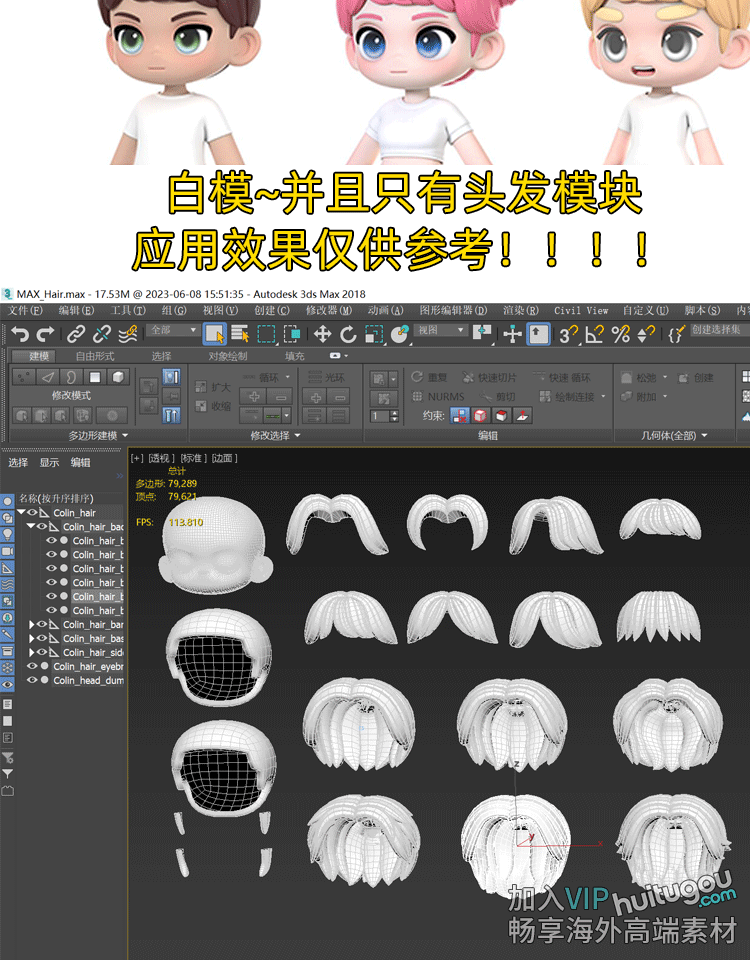Toggle eye icon of Colin_hair root group
Viewport: 750px width, 960px height.
[32, 512]
